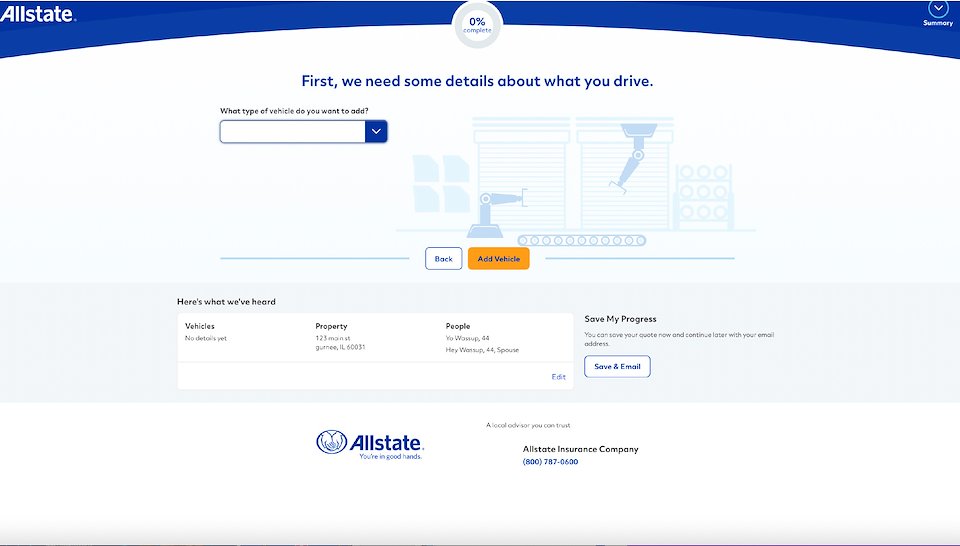Call the (800) 787-0630 phone link
Image resolution: width=960 pixels, height=546 pixels.
[x=550, y=462]
